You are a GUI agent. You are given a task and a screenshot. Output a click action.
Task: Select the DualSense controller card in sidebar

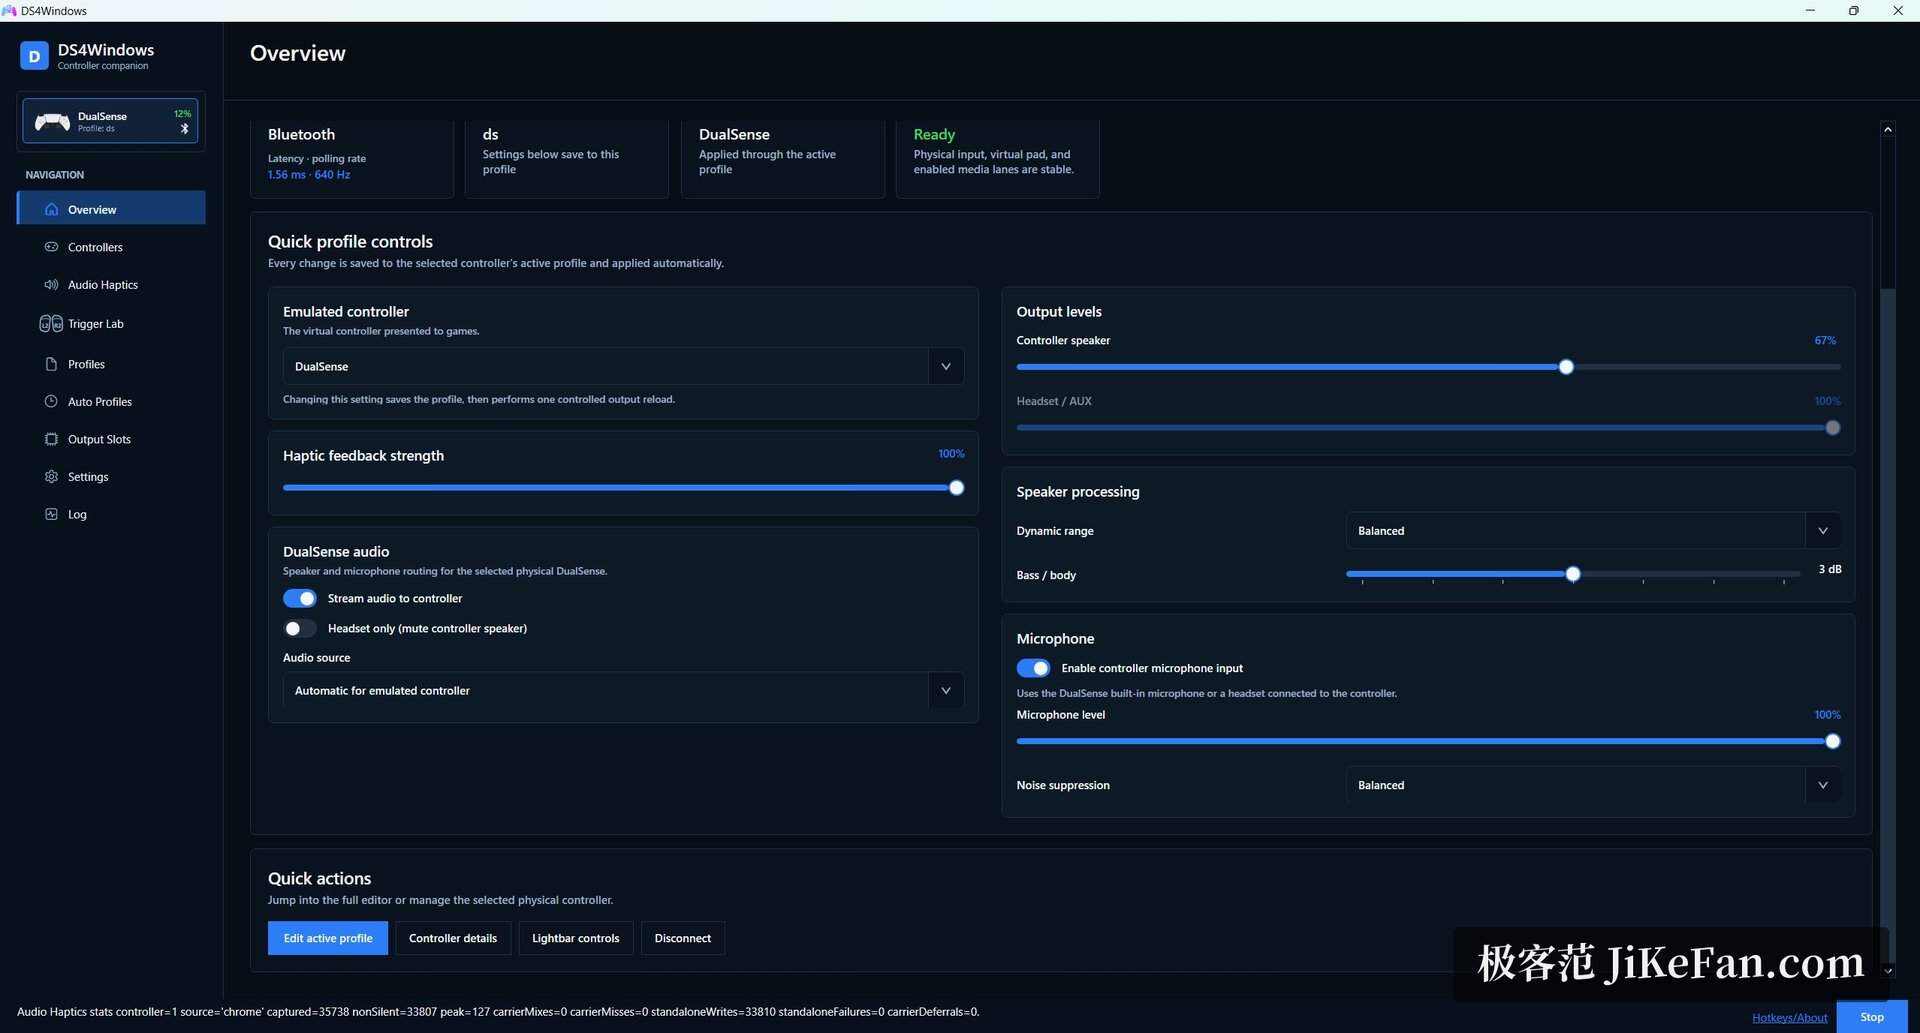(x=110, y=122)
